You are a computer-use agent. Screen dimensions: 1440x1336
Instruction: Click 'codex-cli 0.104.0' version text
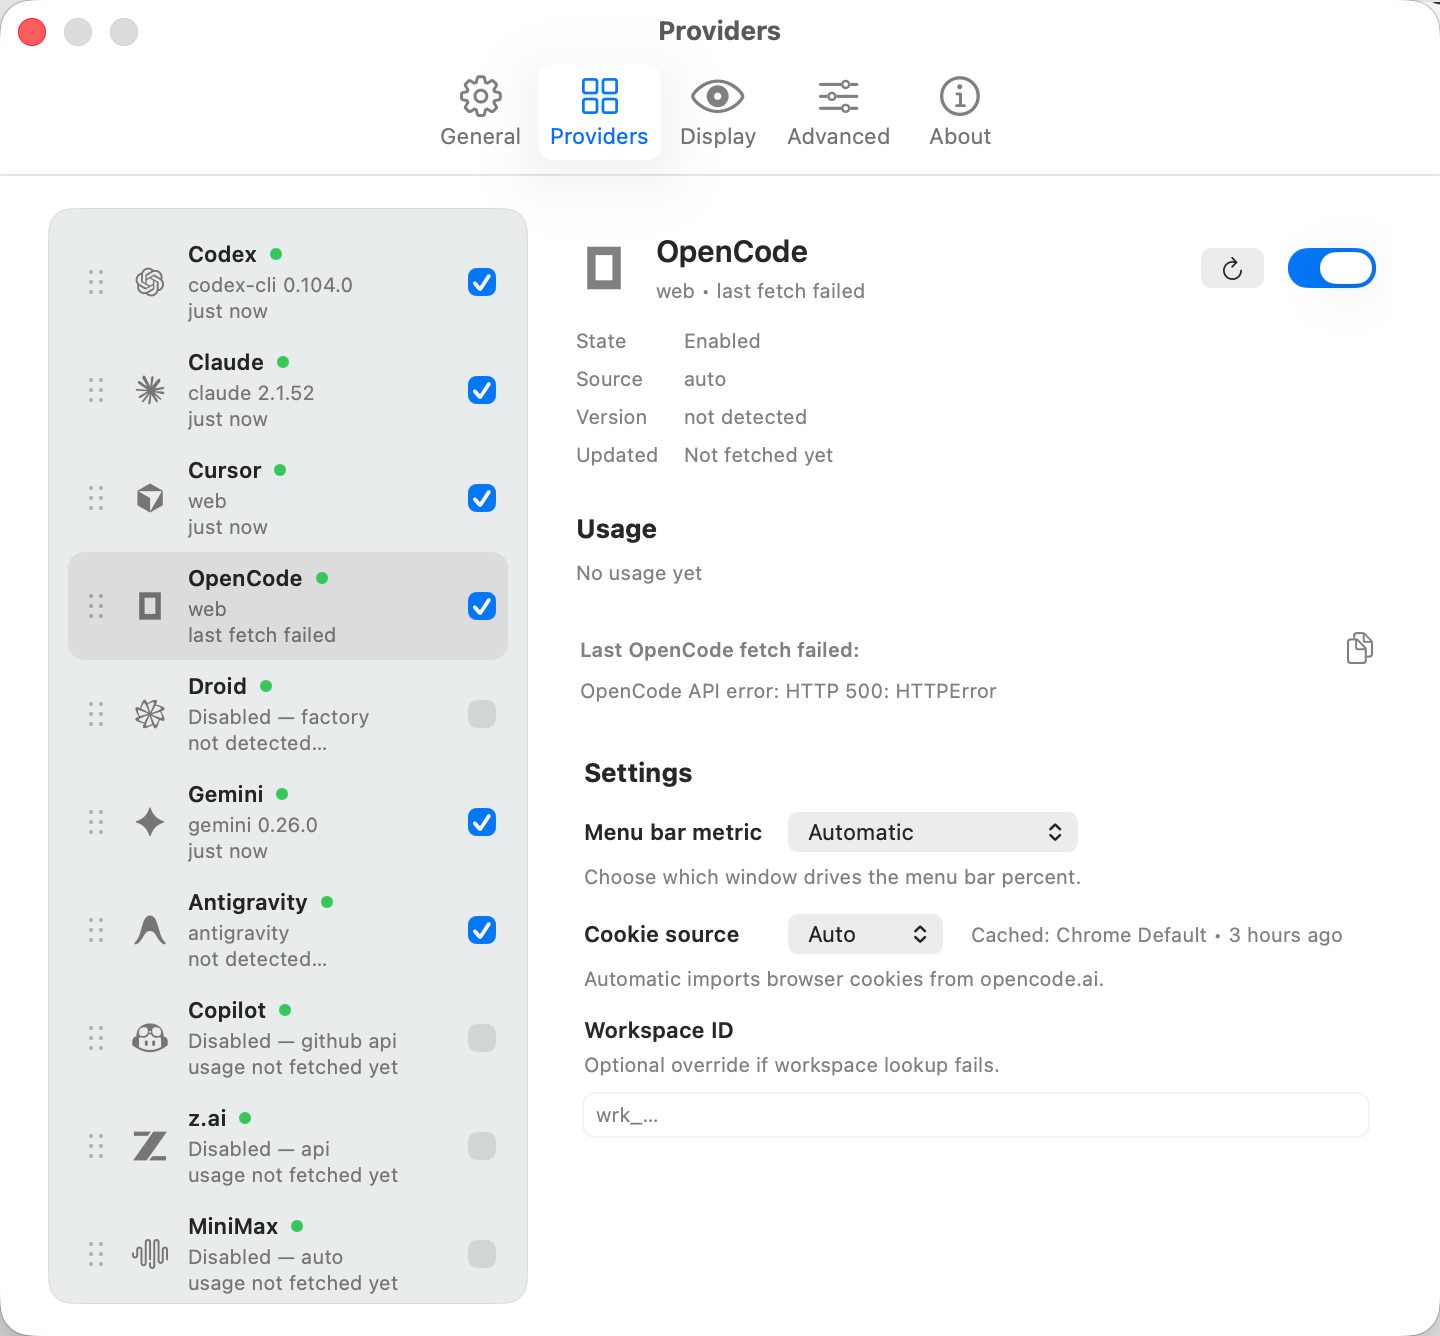[x=270, y=285]
